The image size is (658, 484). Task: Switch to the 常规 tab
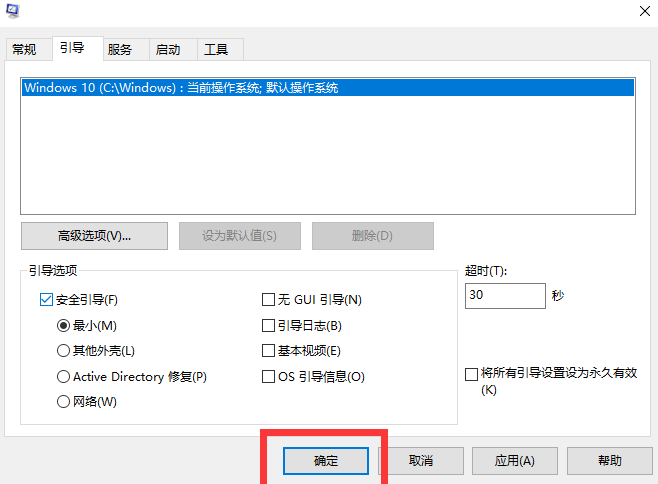pos(24,49)
